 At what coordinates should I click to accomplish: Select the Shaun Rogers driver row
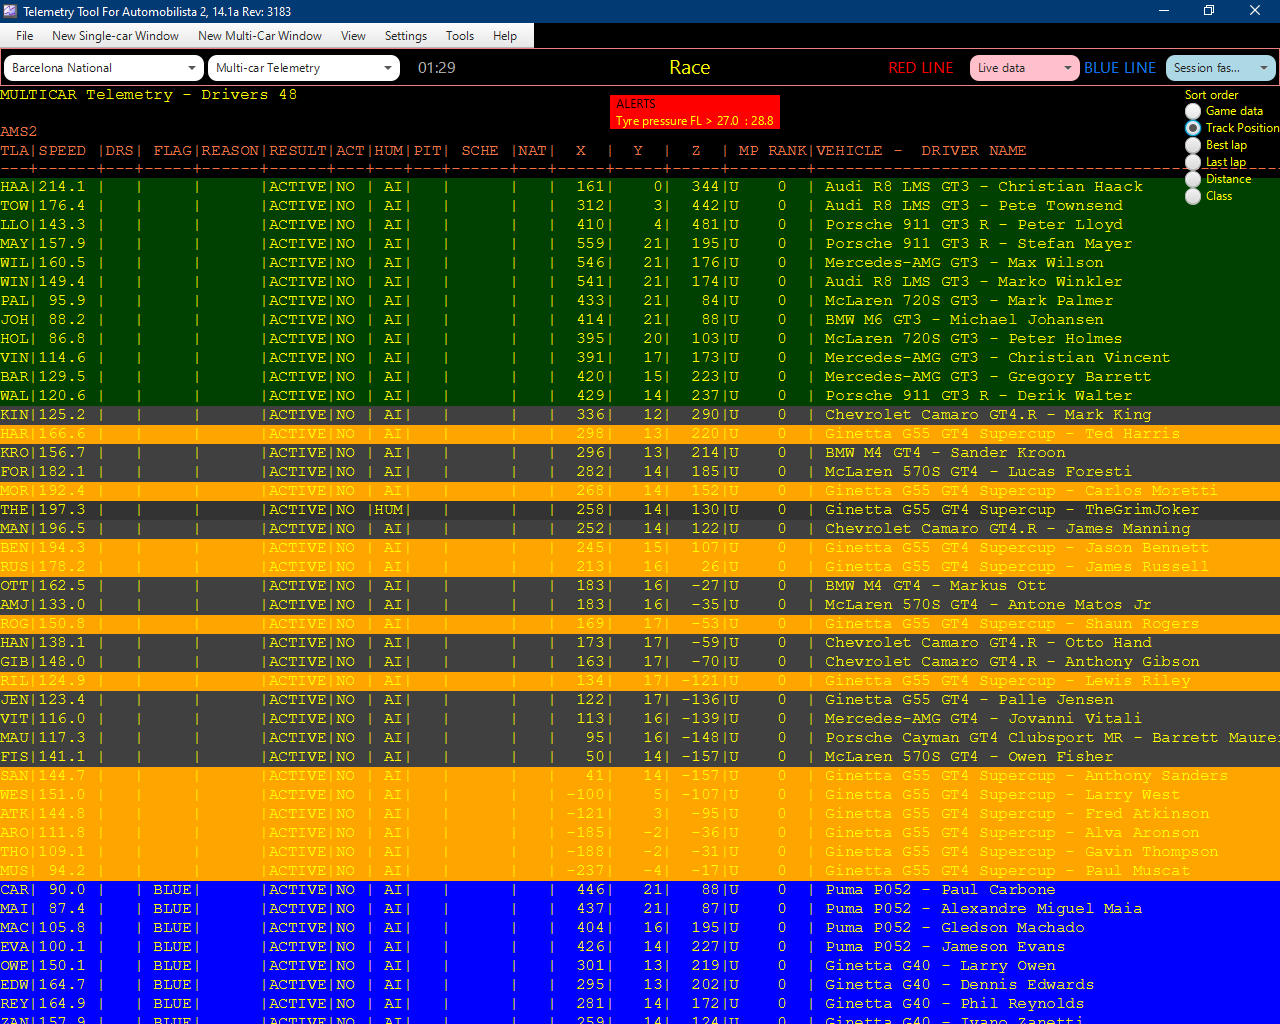tap(640, 624)
